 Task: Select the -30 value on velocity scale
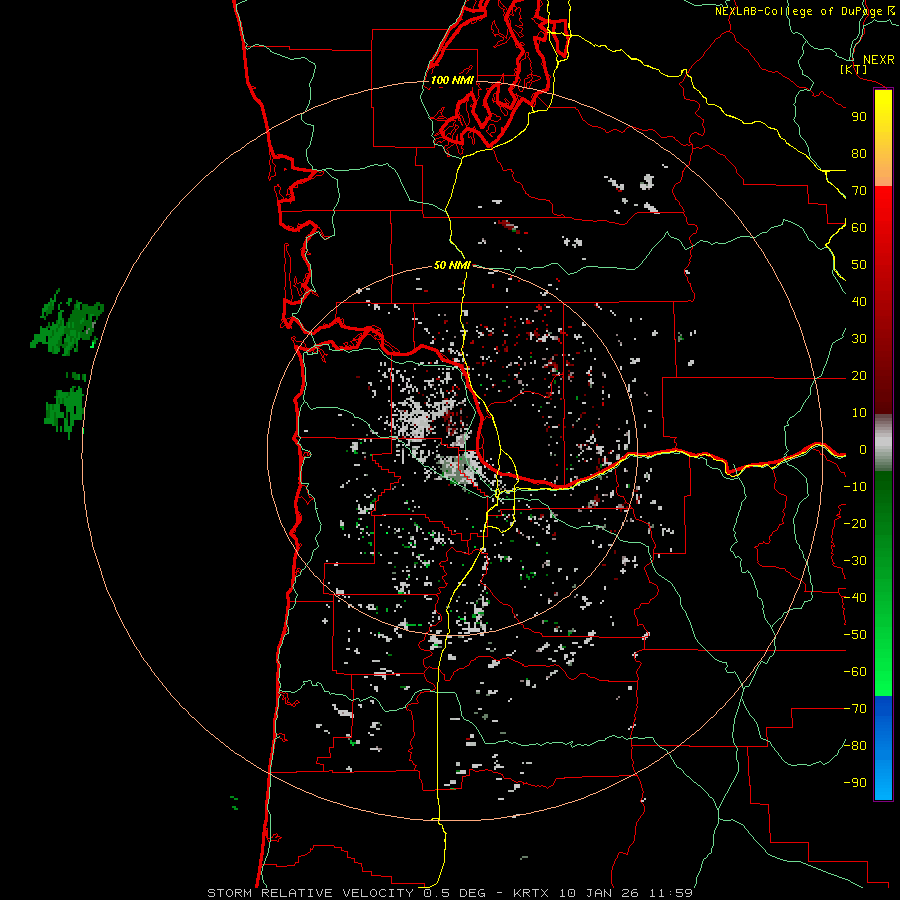(x=855, y=561)
